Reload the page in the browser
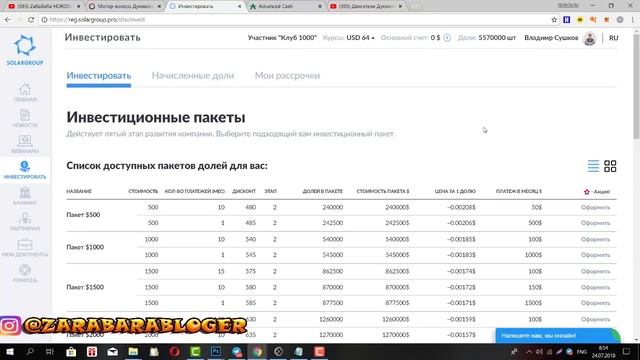This screenshot has height=360, width=640. click(x=31, y=20)
